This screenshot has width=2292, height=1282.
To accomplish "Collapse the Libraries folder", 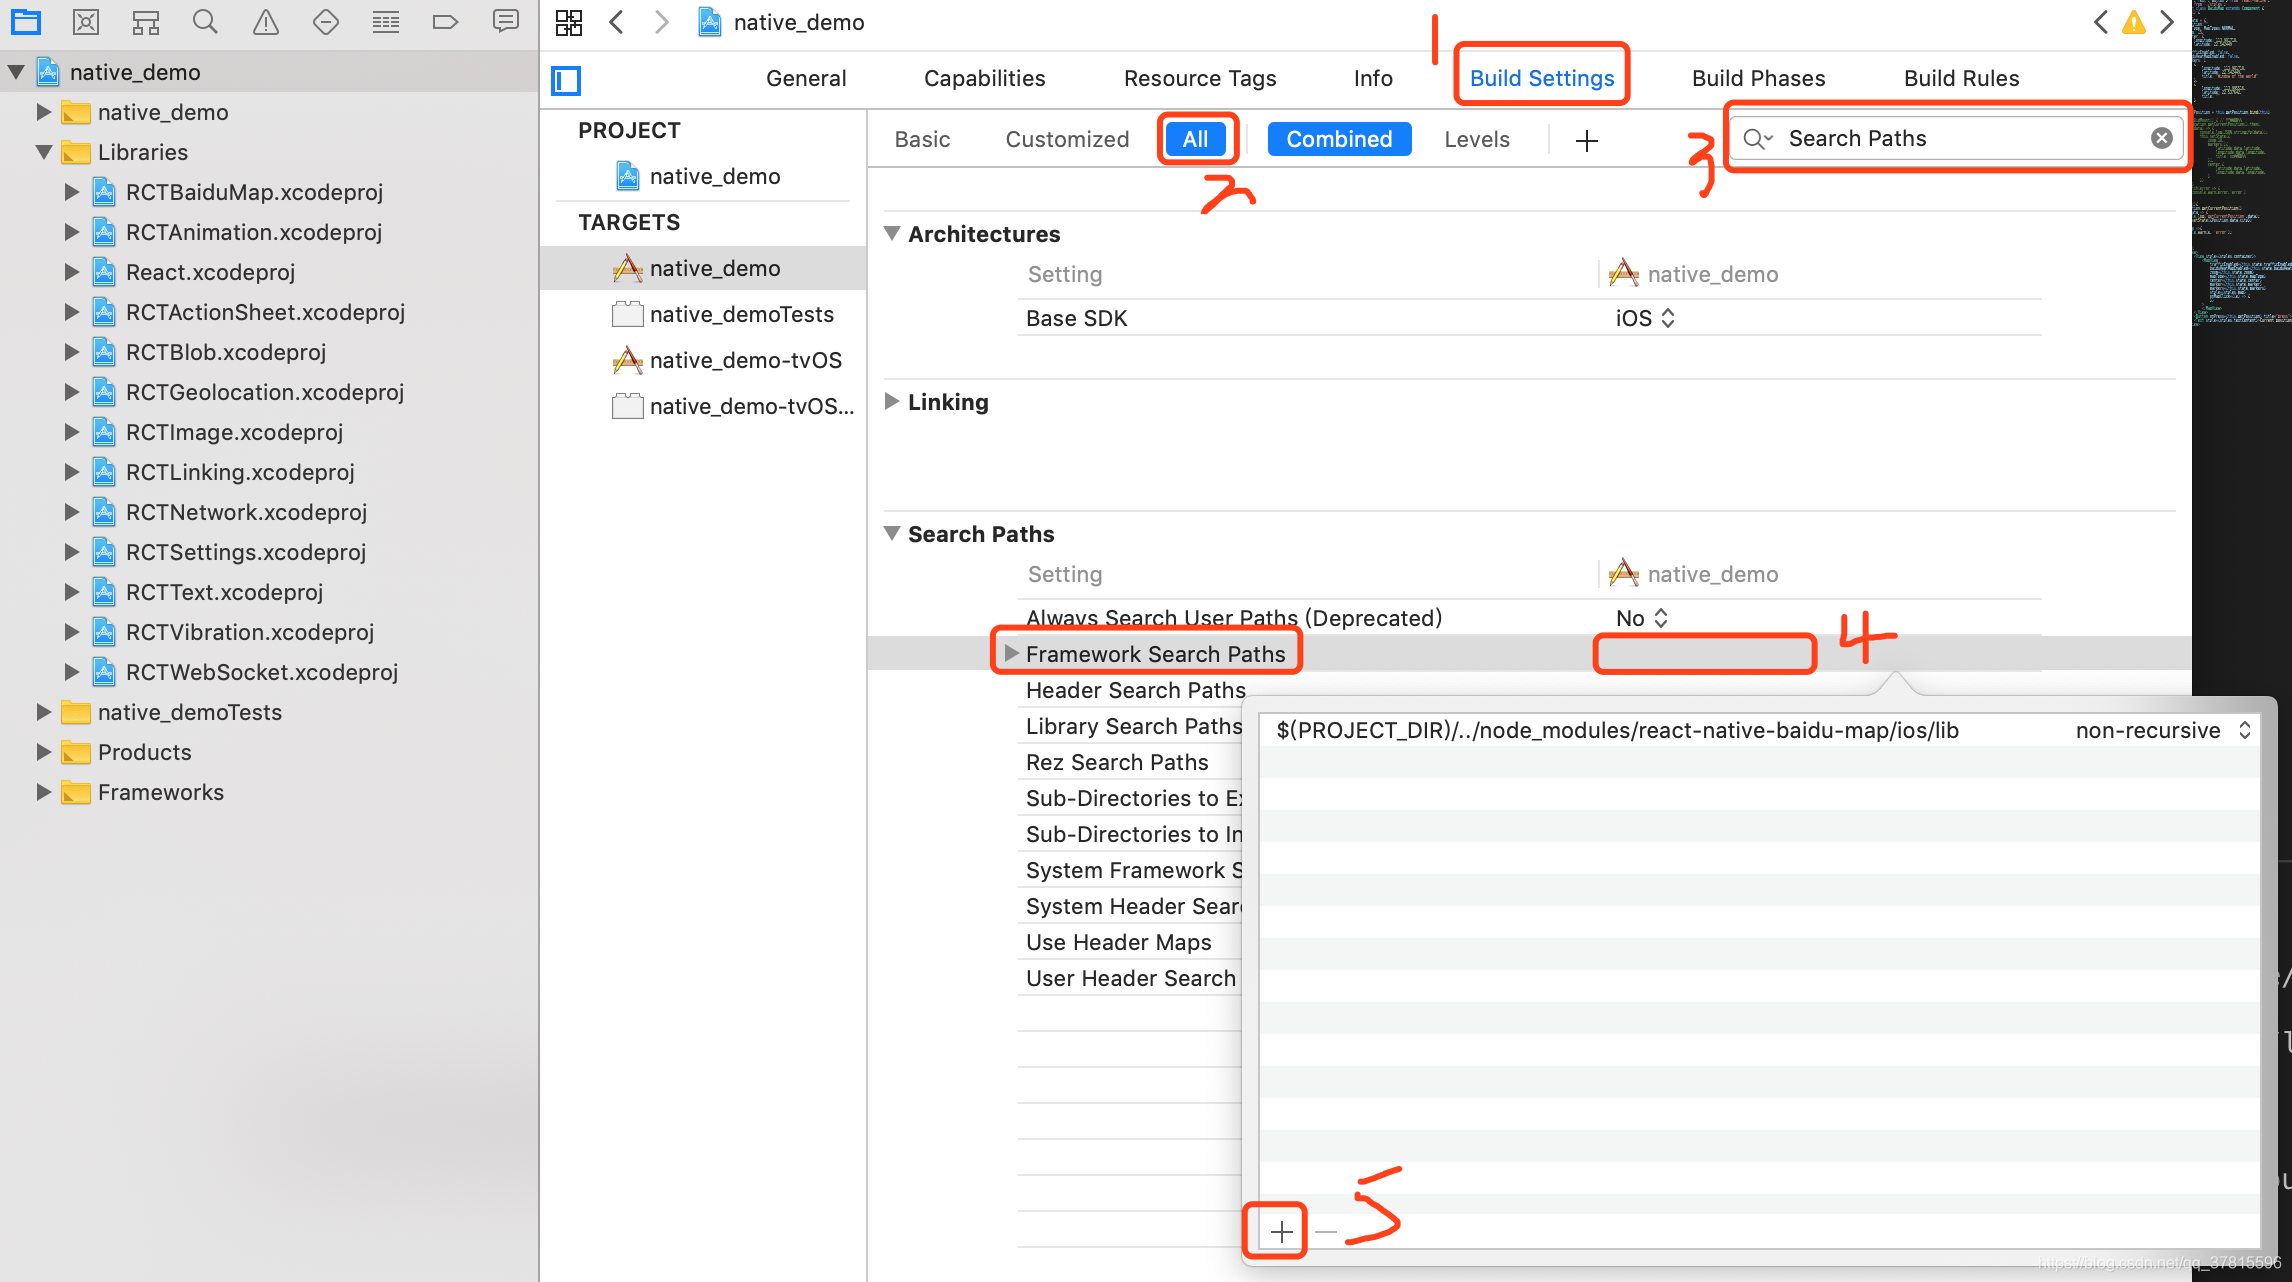I will tap(44, 152).
